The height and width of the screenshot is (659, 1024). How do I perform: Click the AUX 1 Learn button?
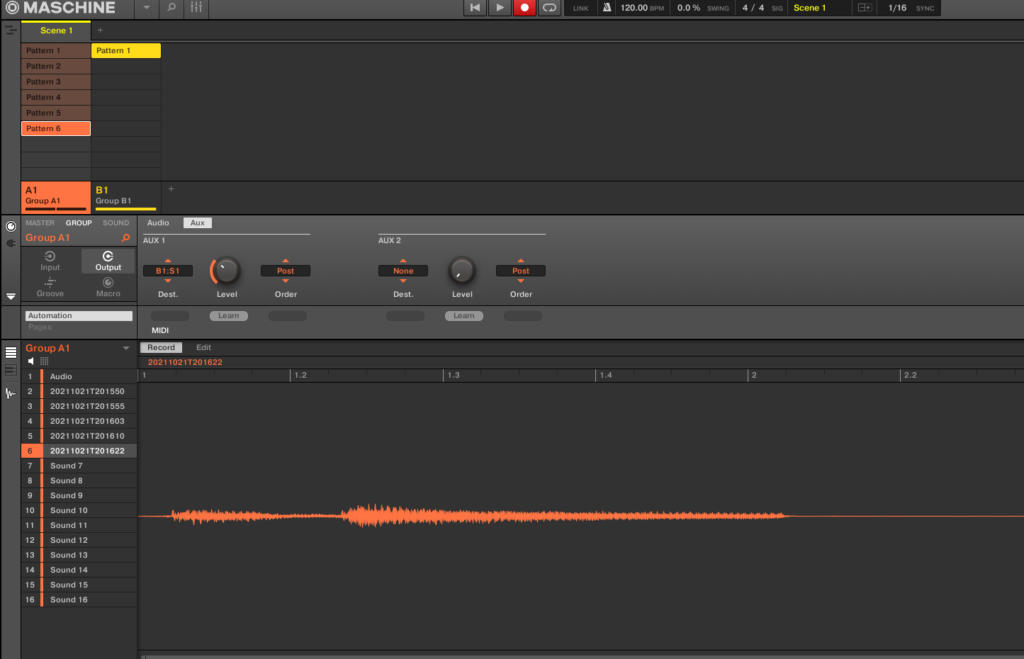tap(228, 316)
